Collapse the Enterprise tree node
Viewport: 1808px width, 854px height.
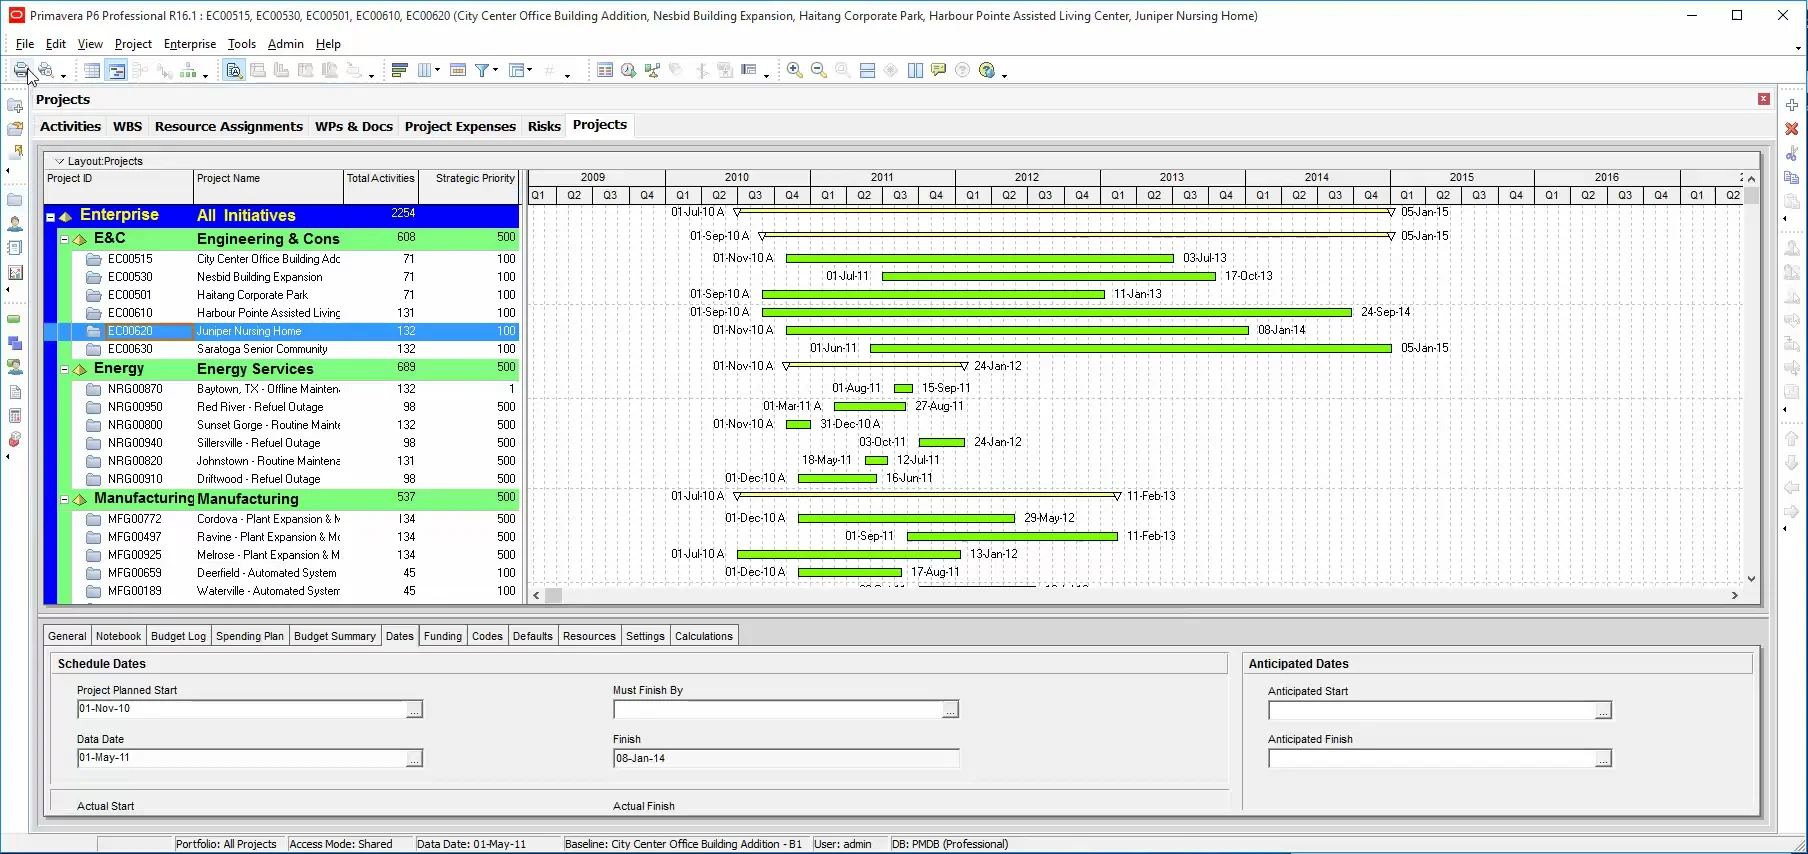pyautogui.click(x=50, y=216)
